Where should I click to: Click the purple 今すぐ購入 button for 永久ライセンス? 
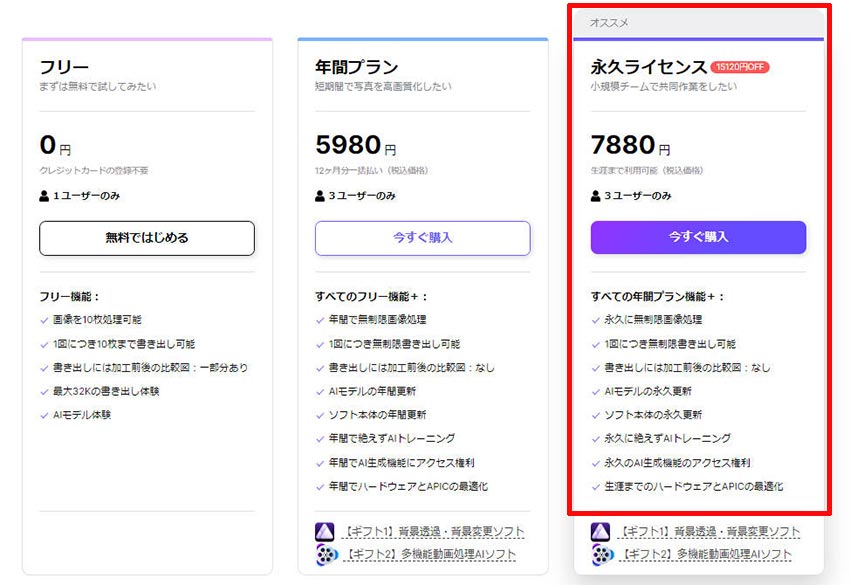[x=698, y=238]
